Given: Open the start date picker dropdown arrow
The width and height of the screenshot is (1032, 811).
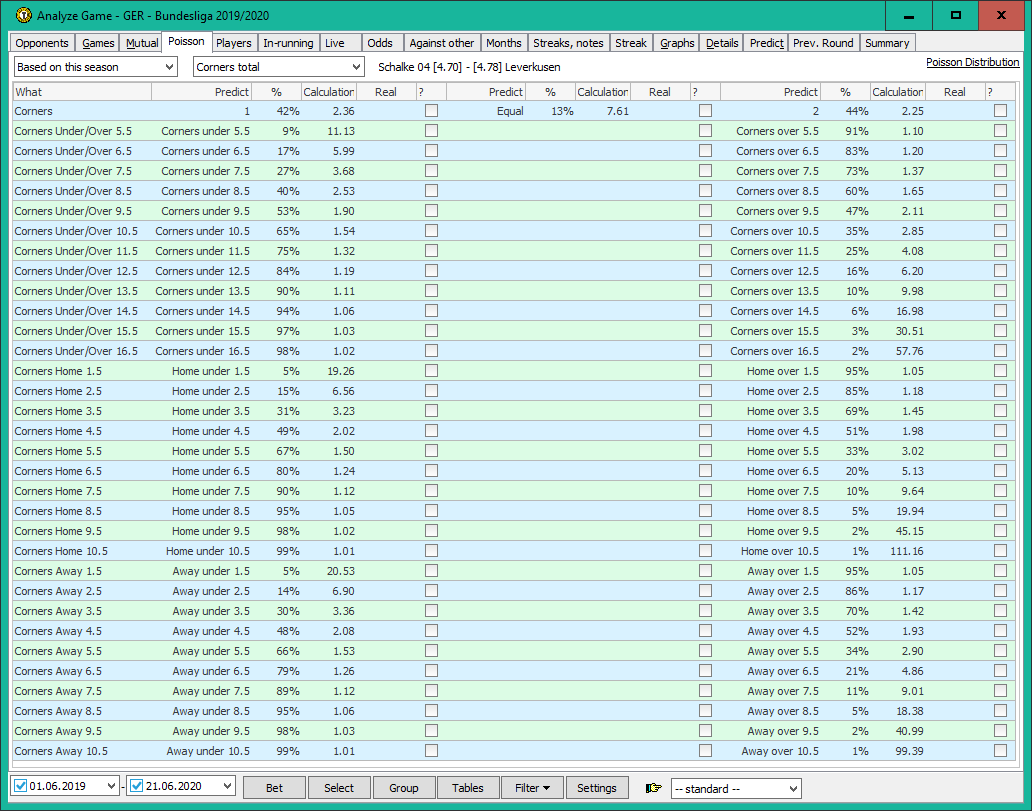Looking at the screenshot, I should coord(109,787).
